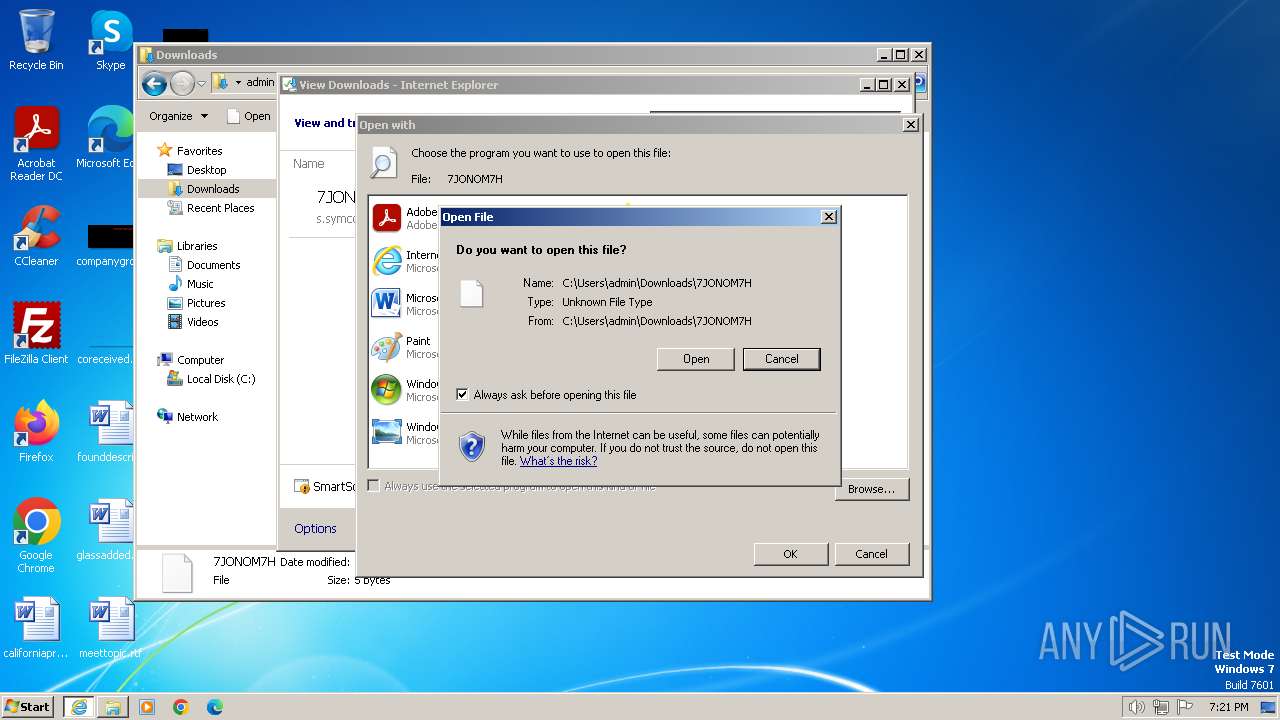Expand Organize menu in Downloads window

coord(179,116)
